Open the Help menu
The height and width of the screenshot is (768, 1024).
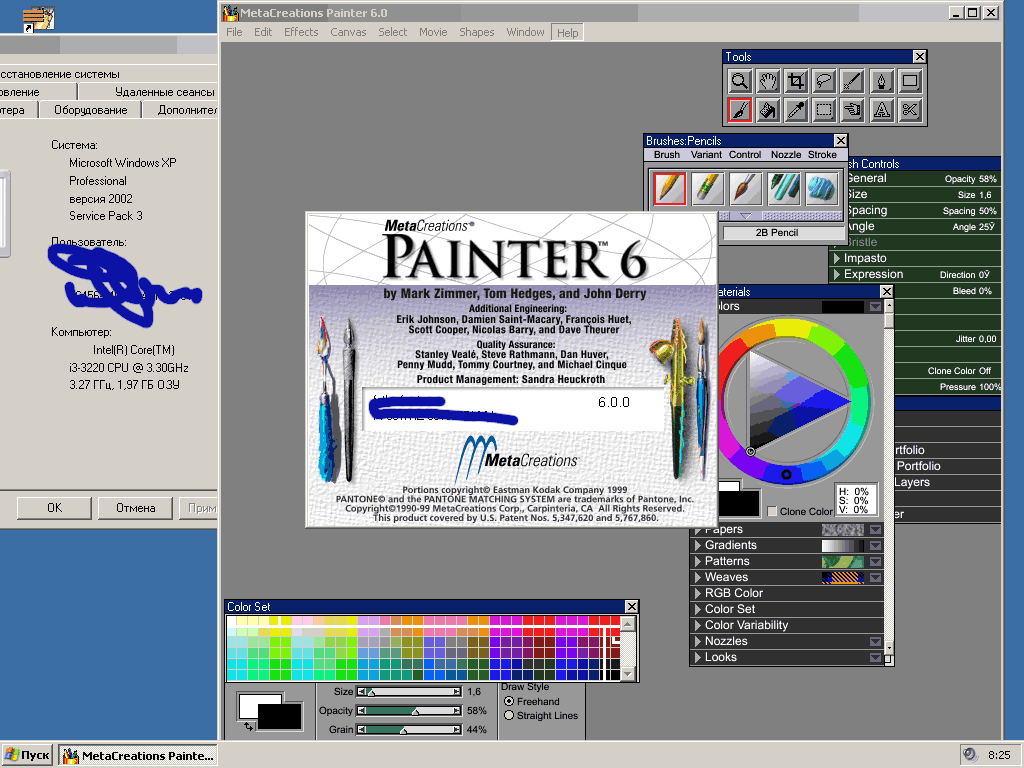click(x=567, y=33)
